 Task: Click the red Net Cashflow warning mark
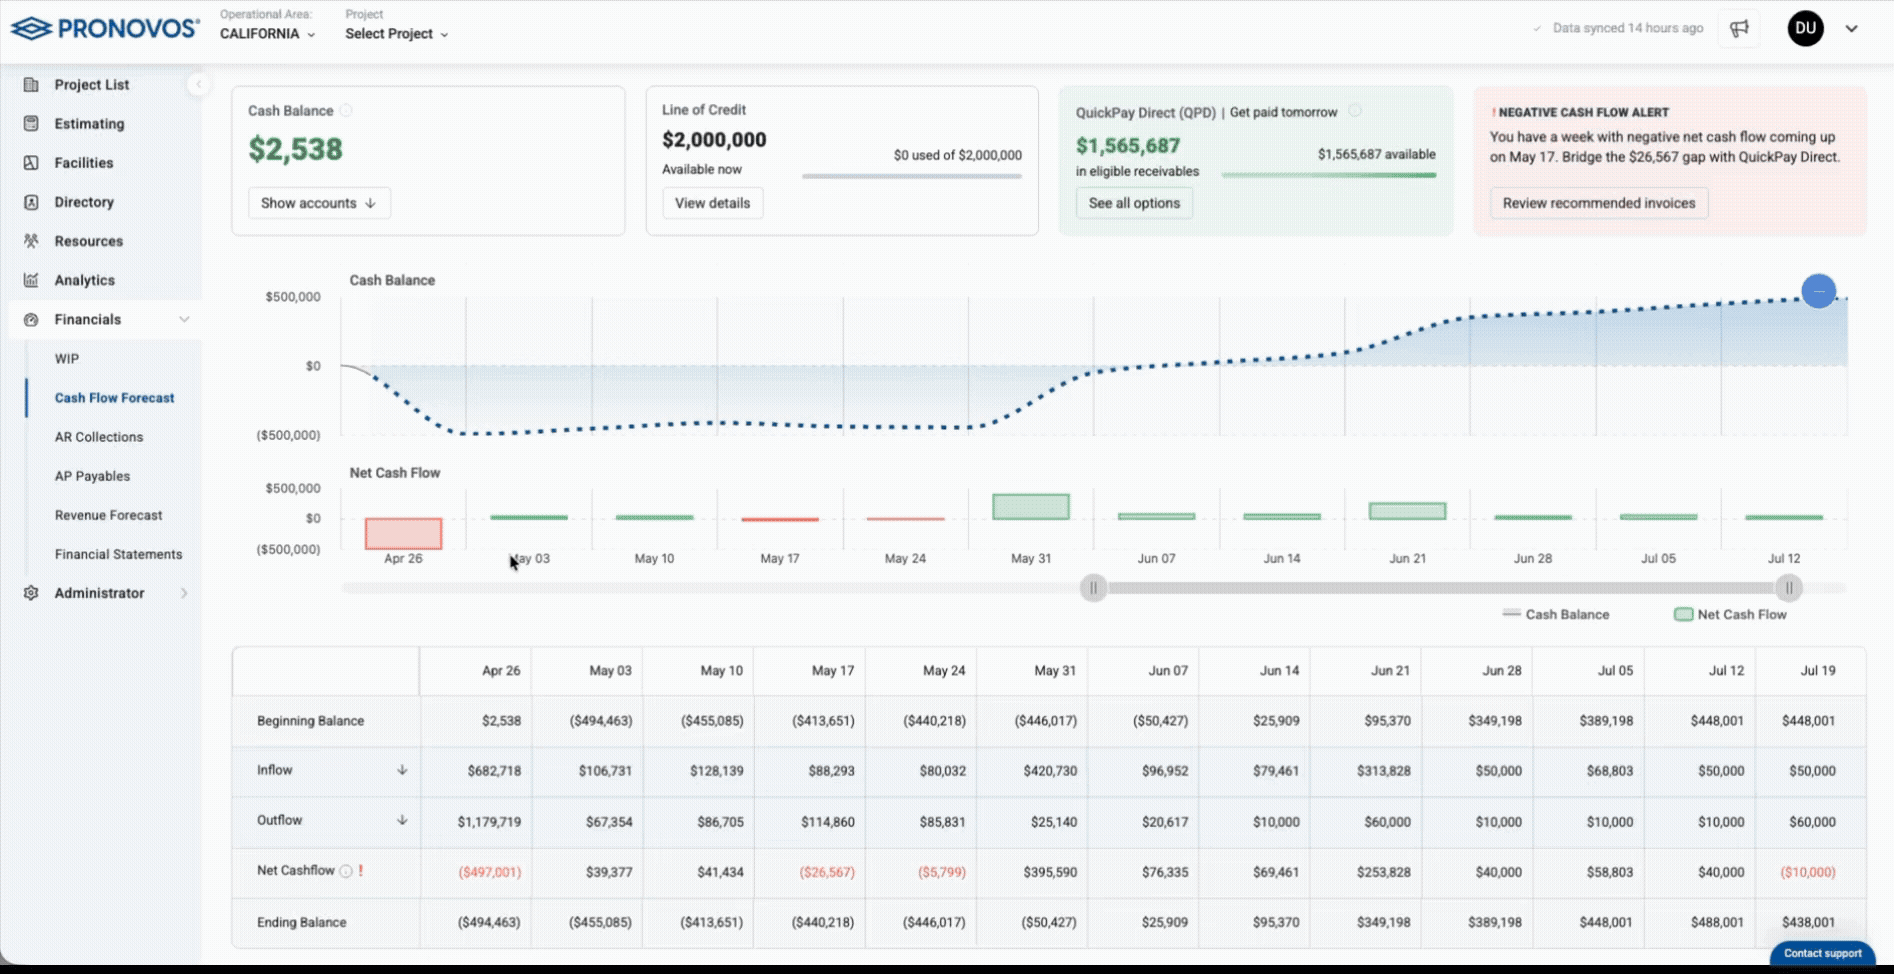pos(361,871)
